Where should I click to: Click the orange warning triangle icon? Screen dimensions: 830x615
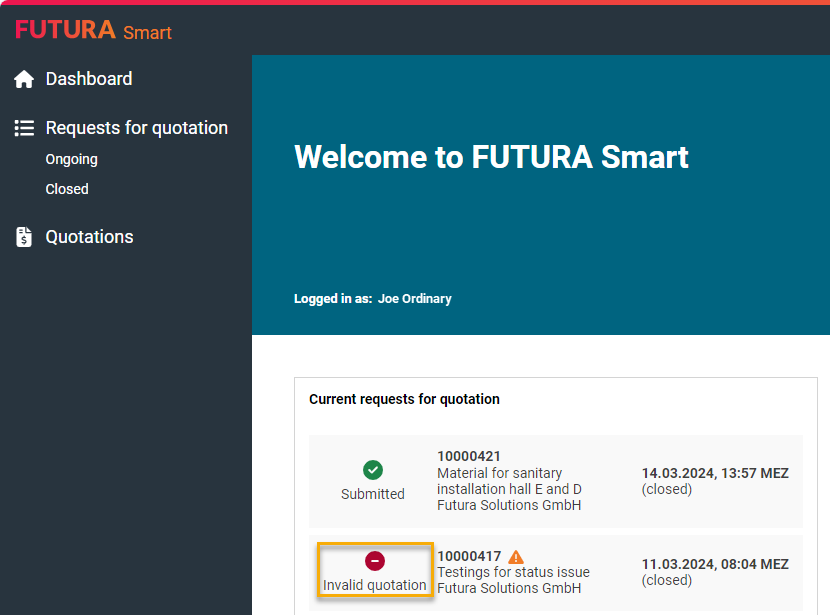point(516,557)
